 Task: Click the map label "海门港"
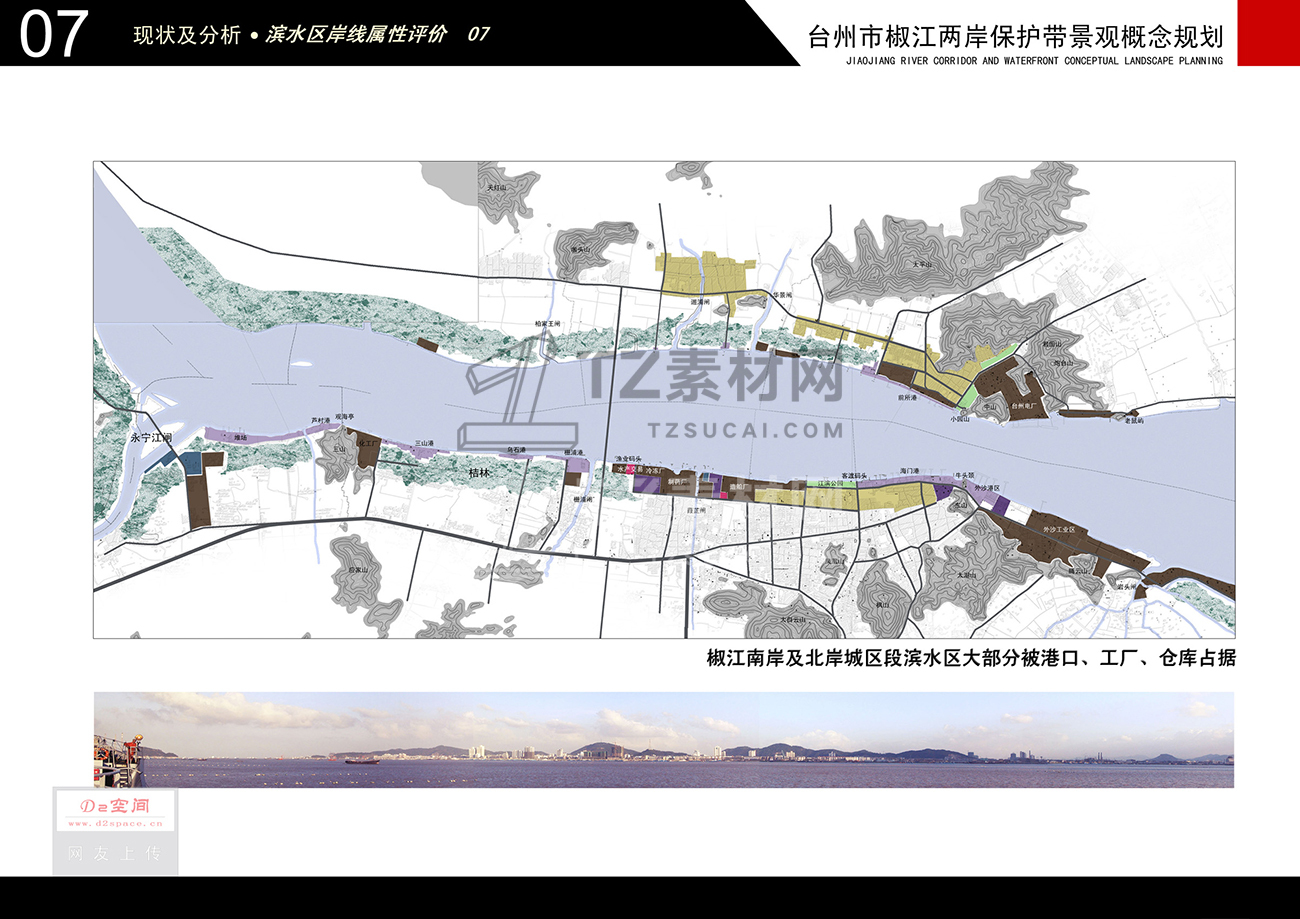[908, 469]
